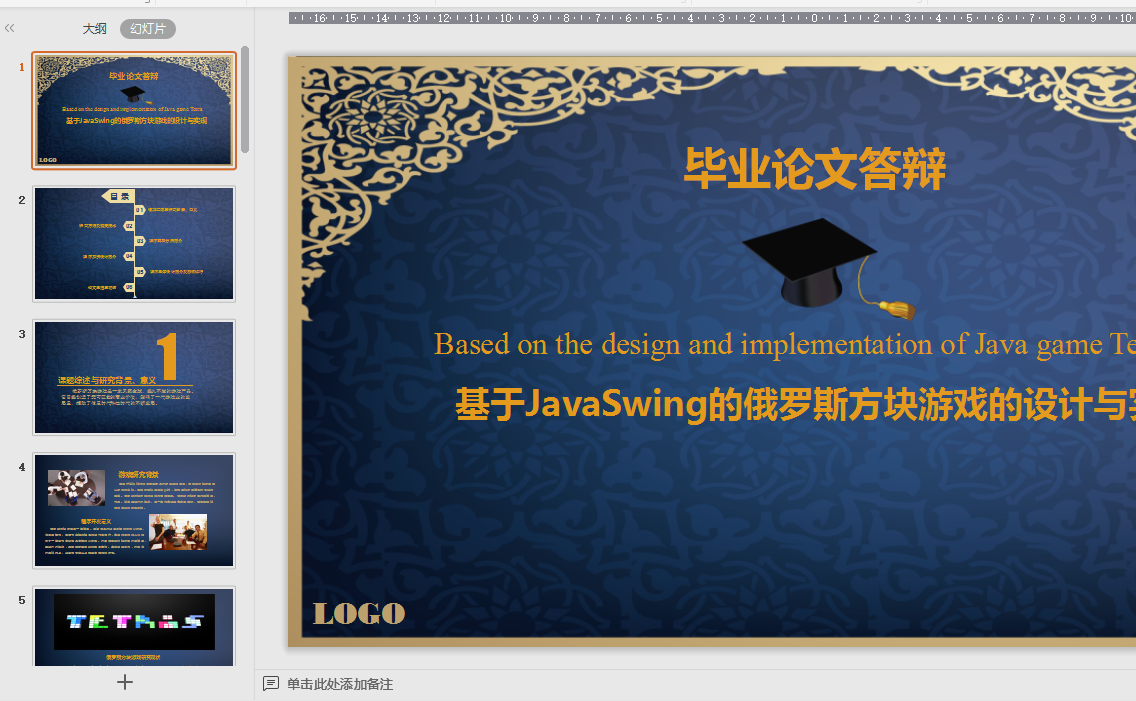
Task: Select slide 5 thumbnail with TETRIS logo
Action: (134, 626)
